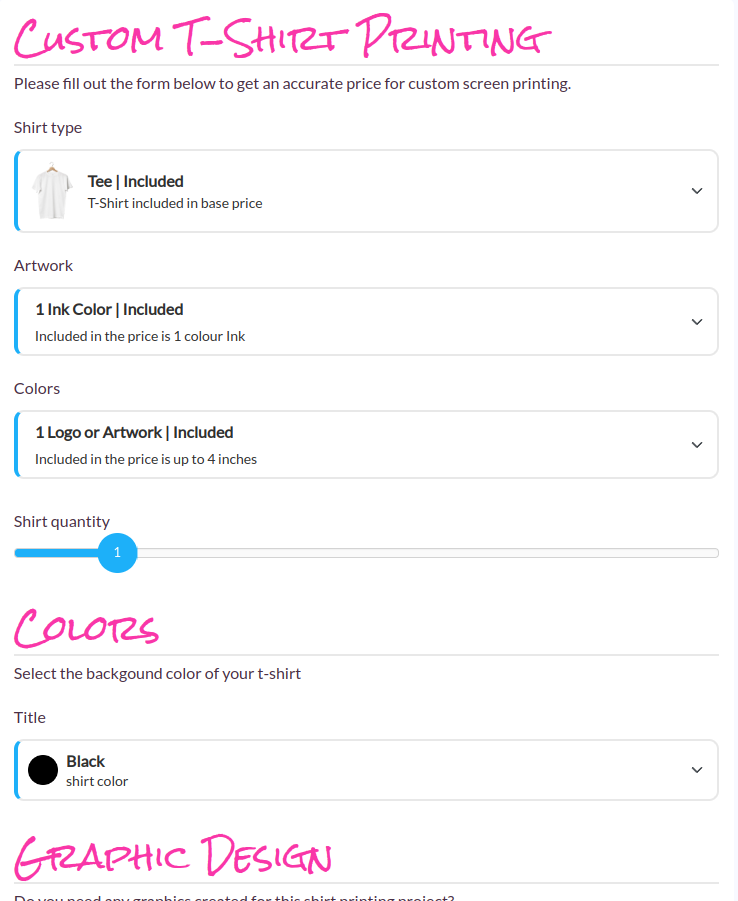Screen dimensions: 738x901
Task: Click the Shirt quantity label
Action: click(x=62, y=522)
